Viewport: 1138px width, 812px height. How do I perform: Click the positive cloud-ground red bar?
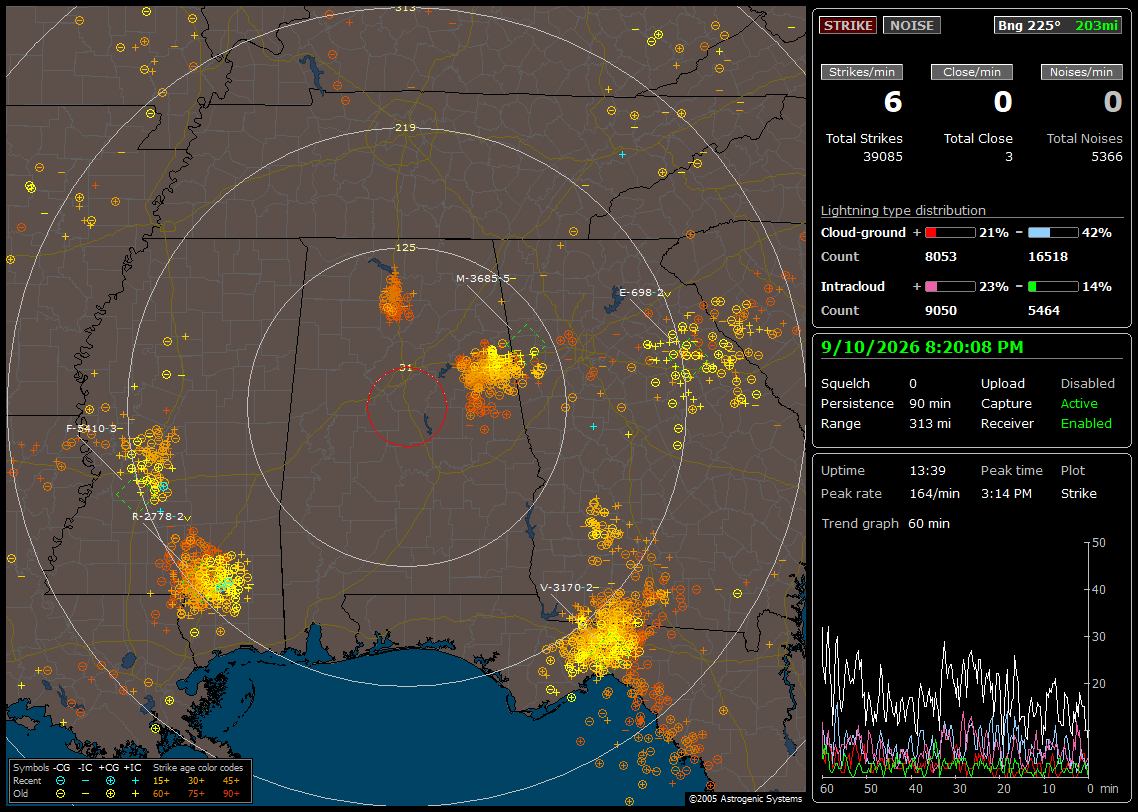pyautogui.click(x=950, y=233)
